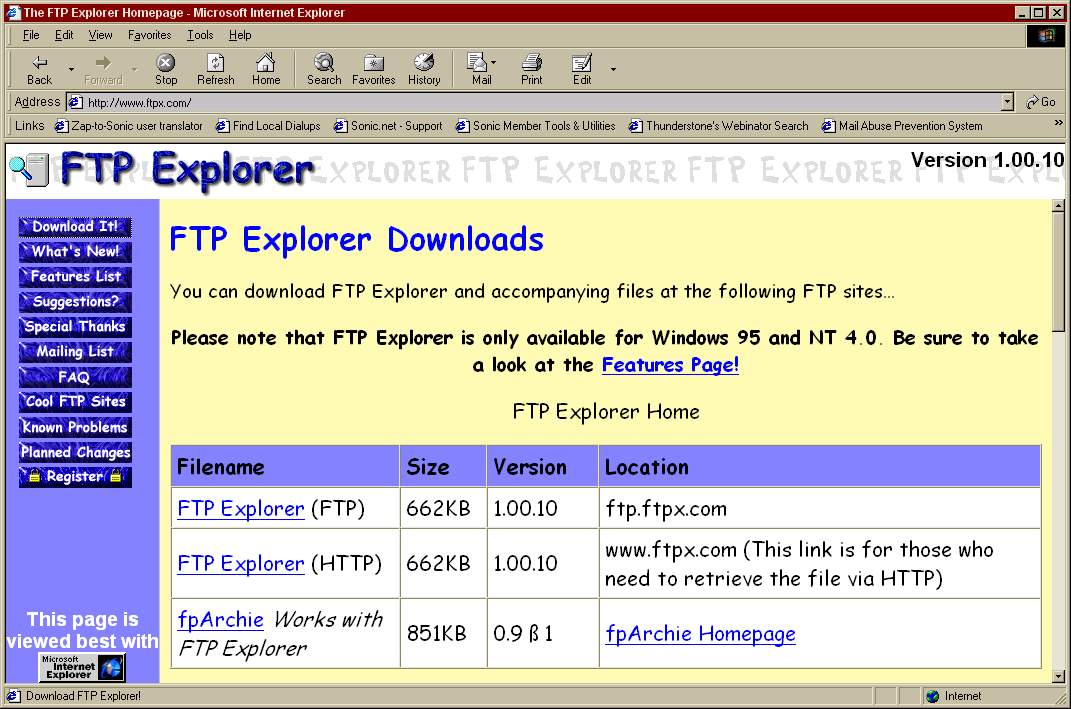Open the File menu

tap(31, 35)
